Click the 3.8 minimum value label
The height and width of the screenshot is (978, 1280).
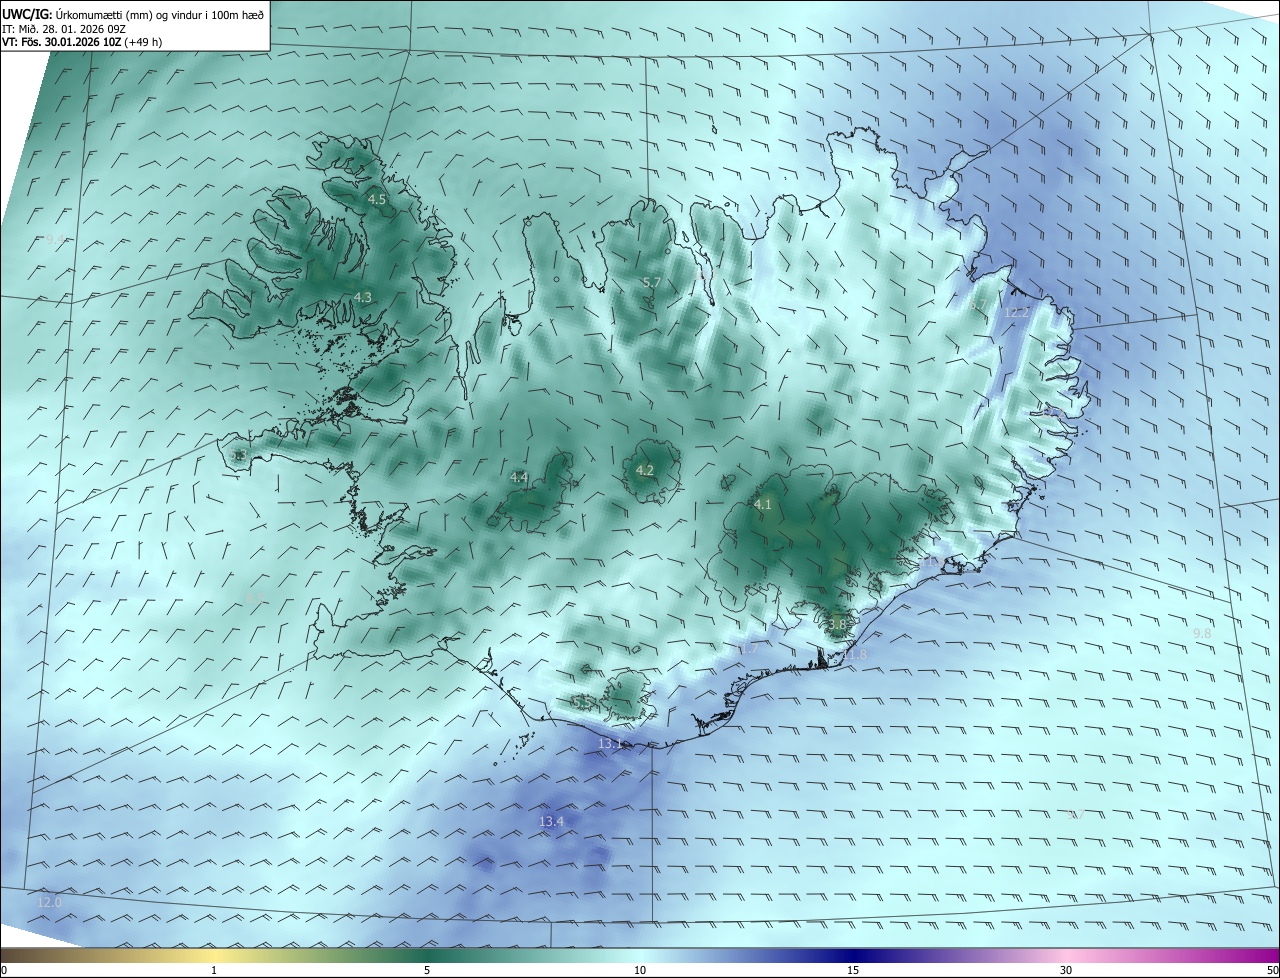[x=837, y=625]
